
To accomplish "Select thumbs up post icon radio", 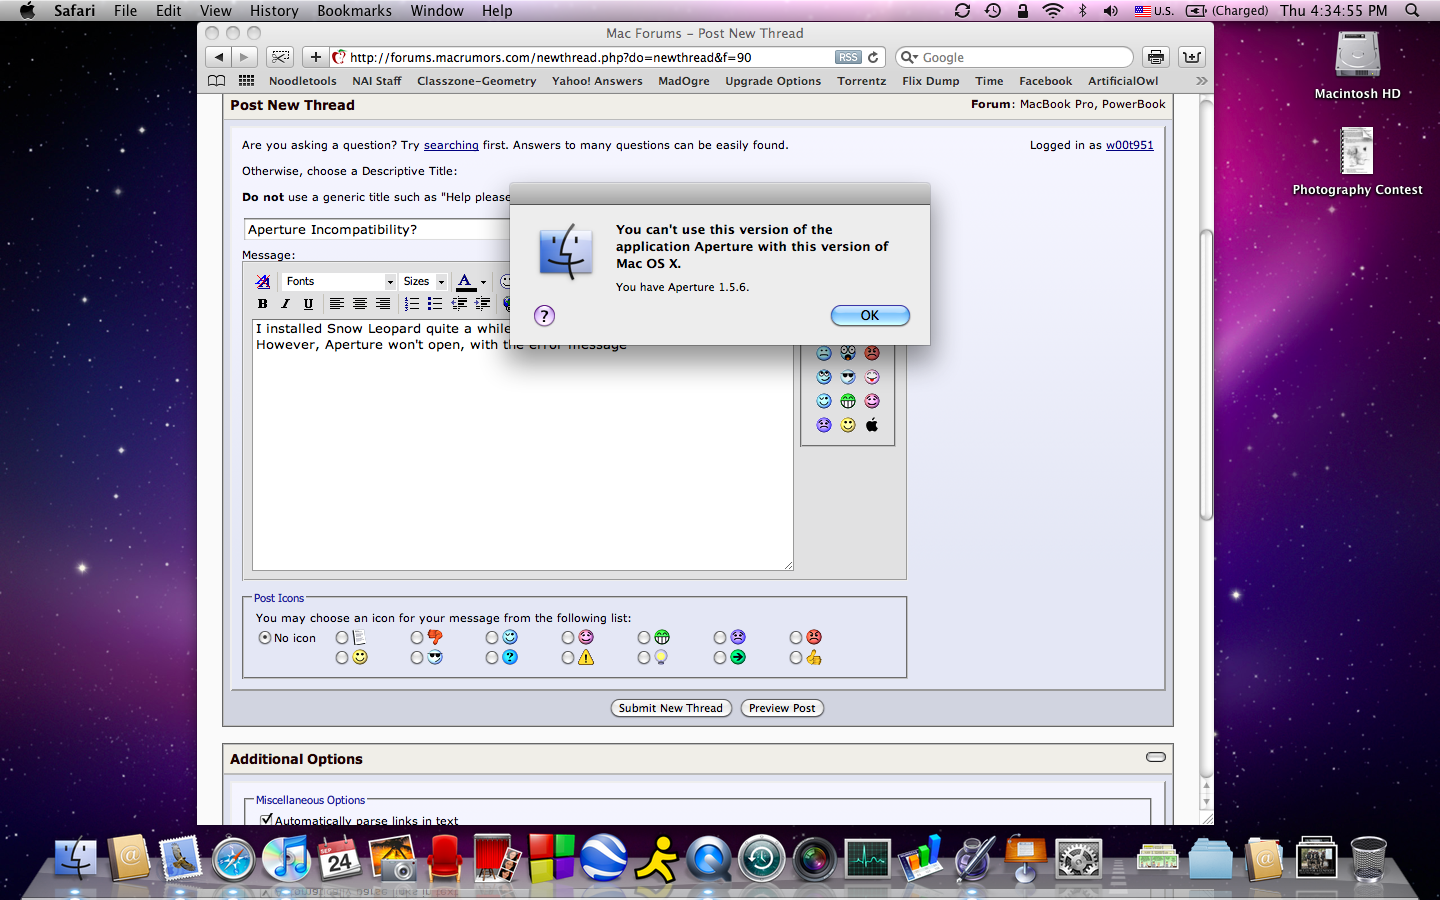I will (x=796, y=658).
